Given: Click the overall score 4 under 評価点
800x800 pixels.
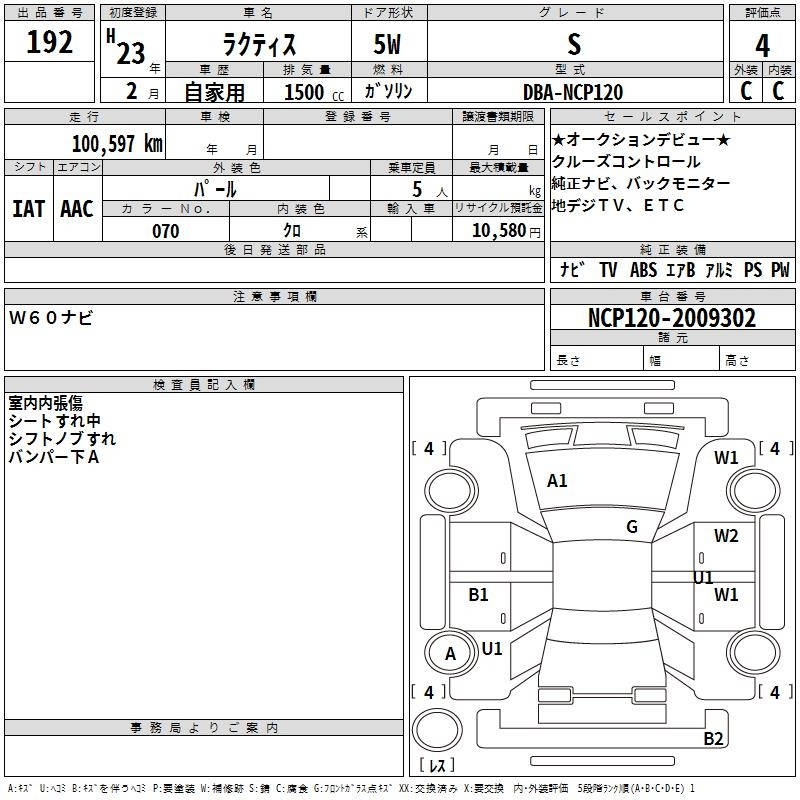Looking at the screenshot, I should (x=762, y=46).
